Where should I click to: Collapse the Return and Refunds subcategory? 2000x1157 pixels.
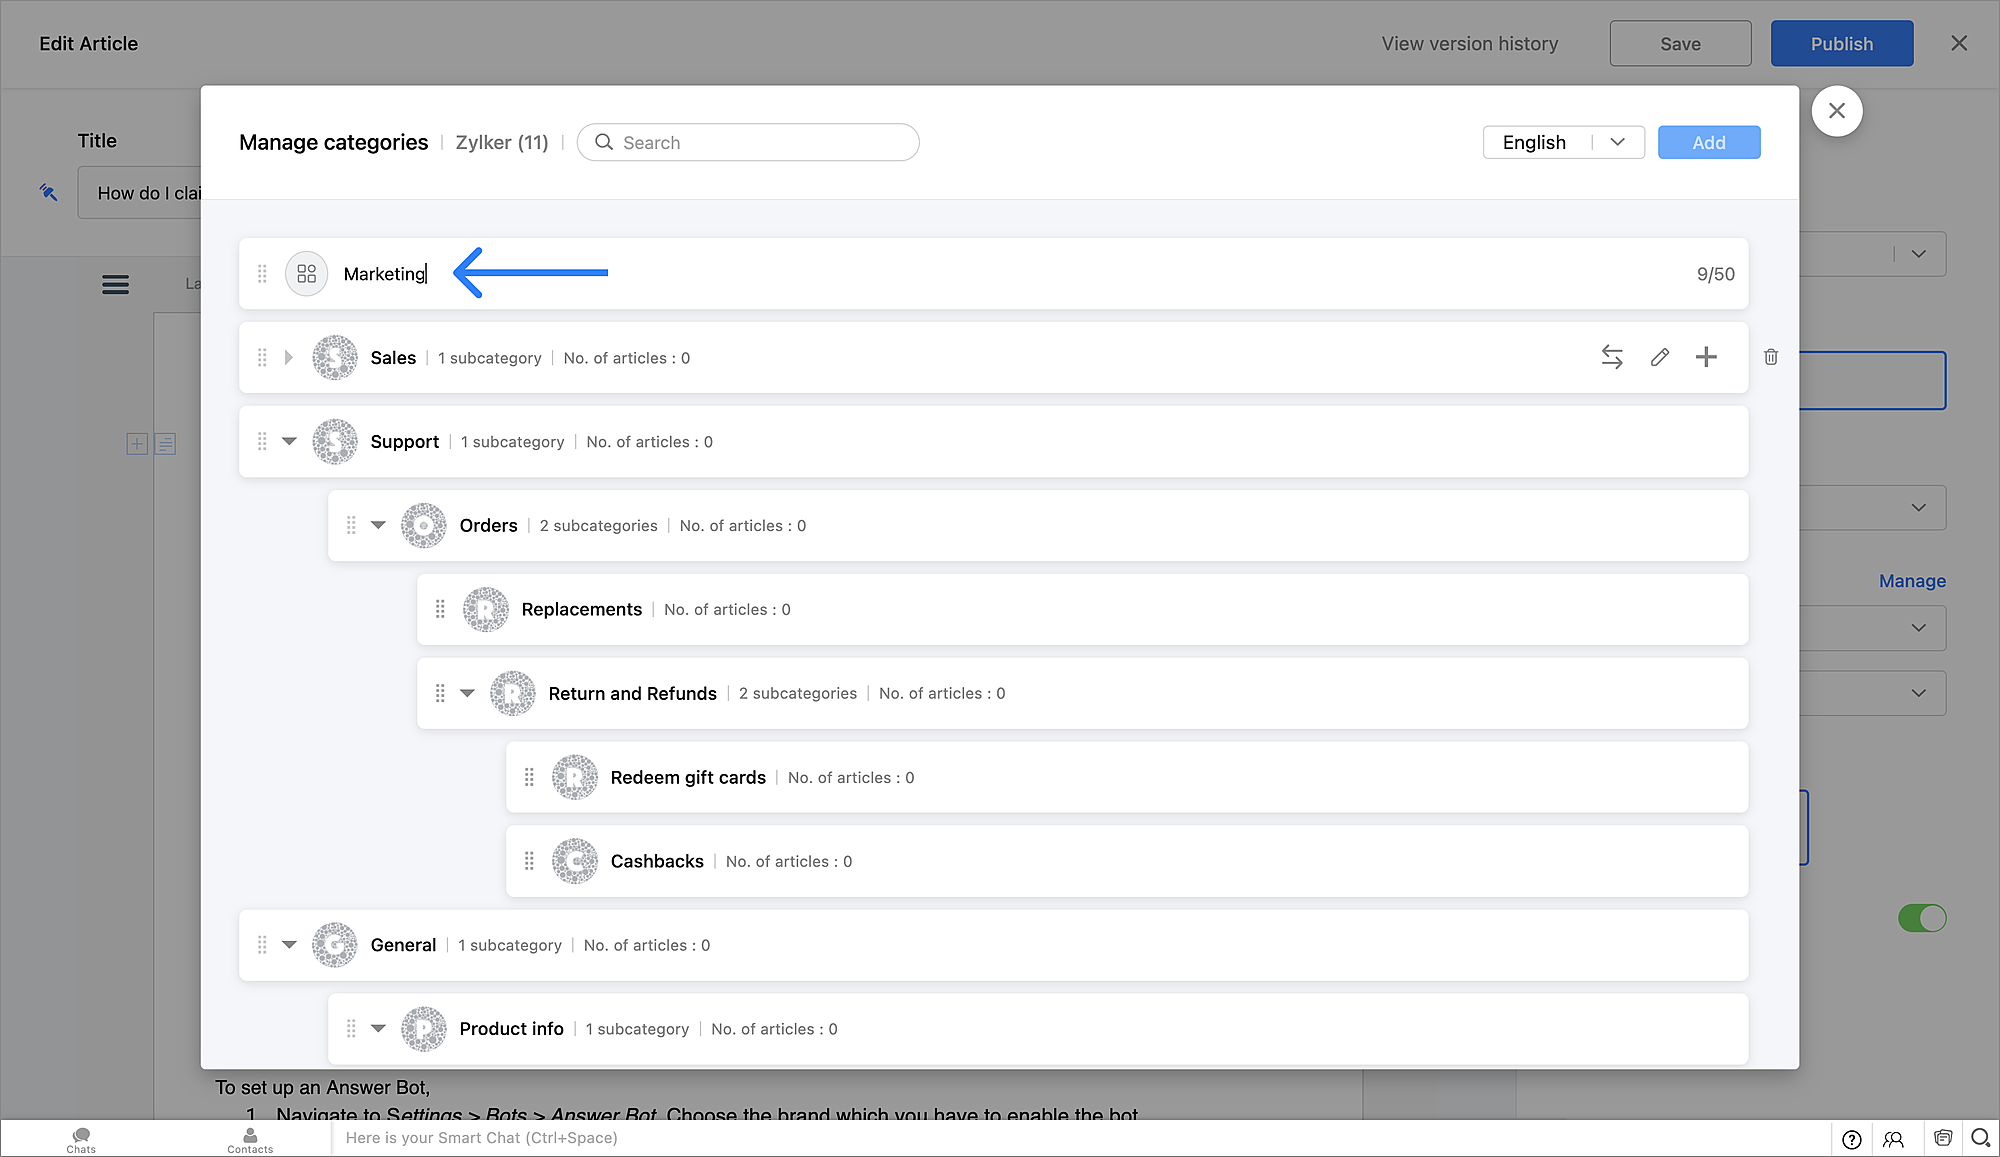(x=467, y=693)
